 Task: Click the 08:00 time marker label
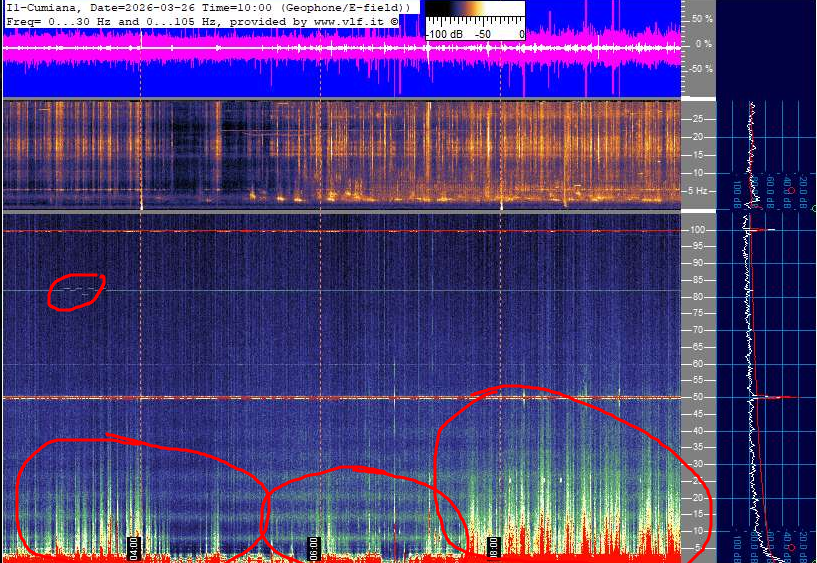pos(493,546)
